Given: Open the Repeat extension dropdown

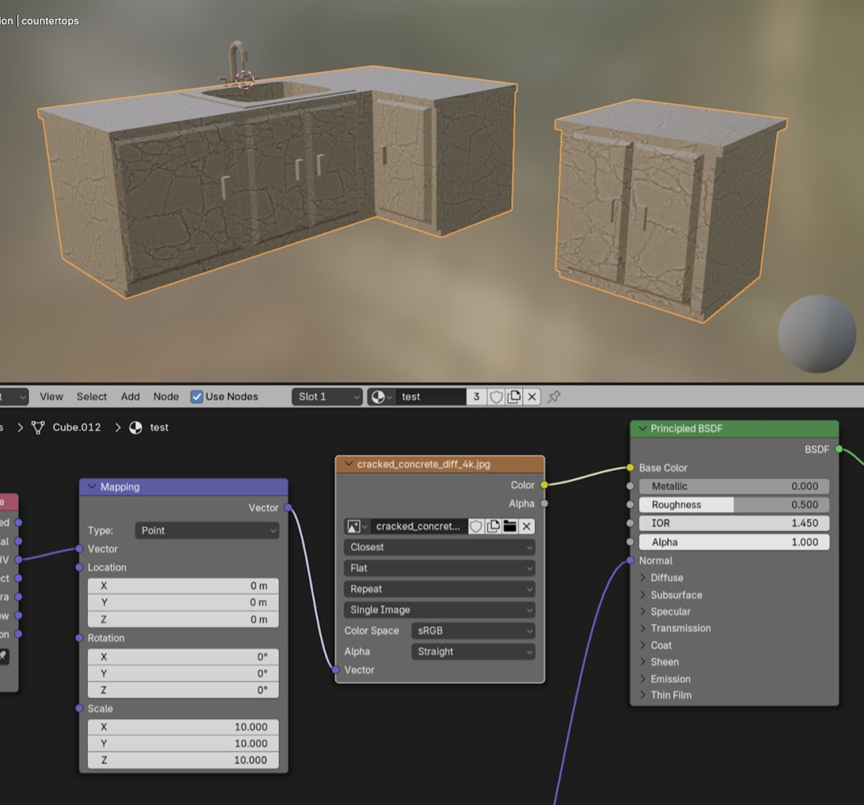Looking at the screenshot, I should coord(439,589).
